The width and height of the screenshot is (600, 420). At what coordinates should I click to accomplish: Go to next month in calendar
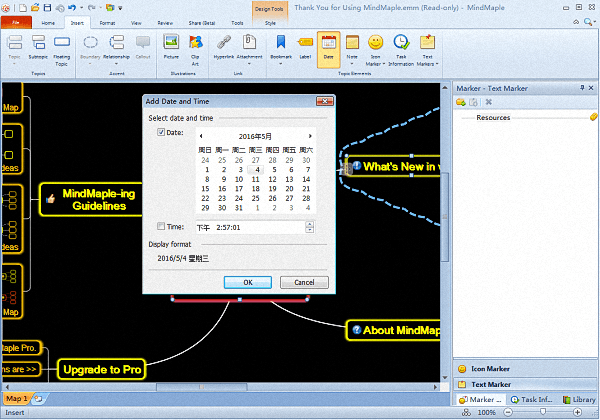point(310,136)
